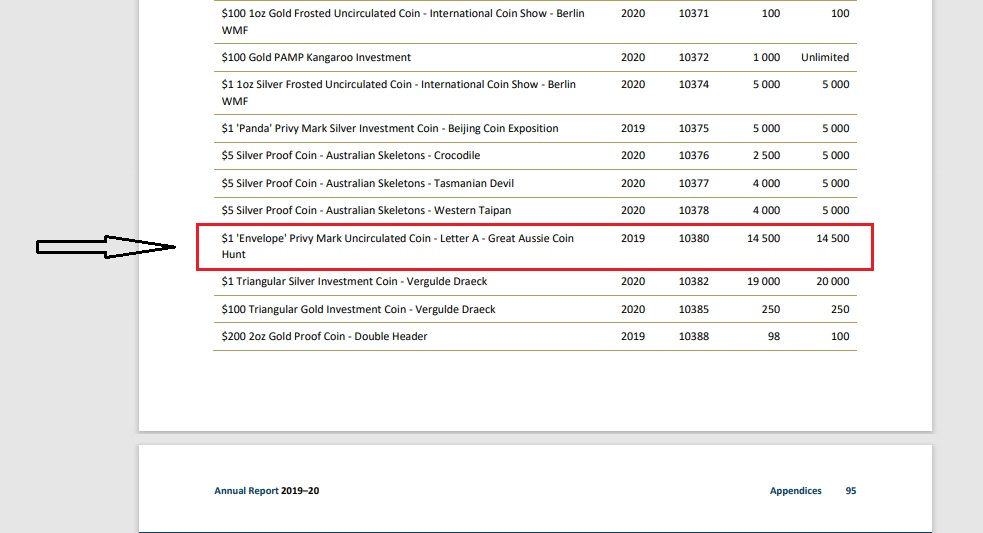Viewport: 983px width, 533px height.
Task: Click product code 10382
Action: (x=694, y=282)
